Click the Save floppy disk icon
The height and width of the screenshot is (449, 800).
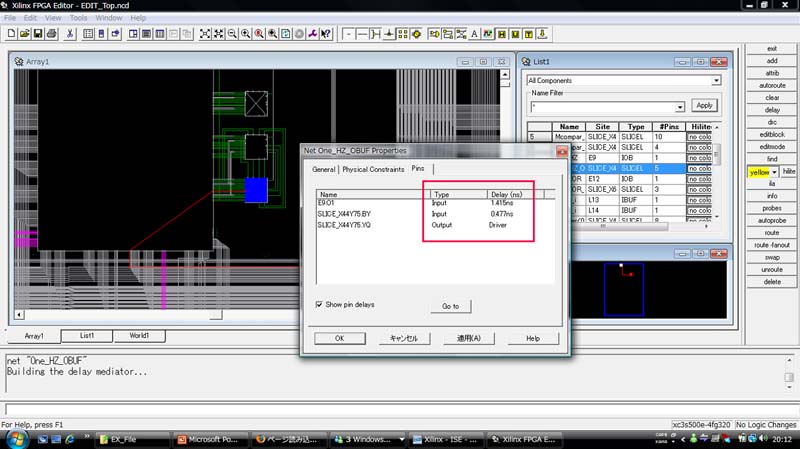[x=38, y=34]
